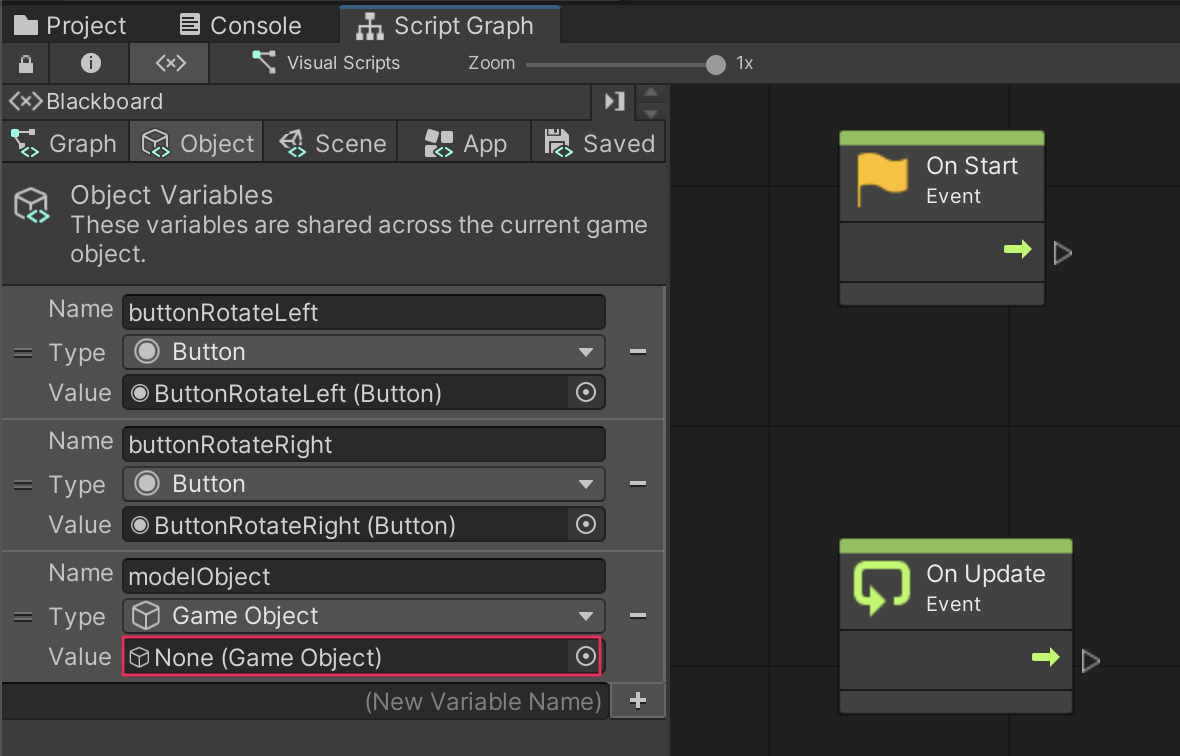Image resolution: width=1180 pixels, height=756 pixels.
Task: Select the Saved variables tab
Action: (x=599, y=143)
